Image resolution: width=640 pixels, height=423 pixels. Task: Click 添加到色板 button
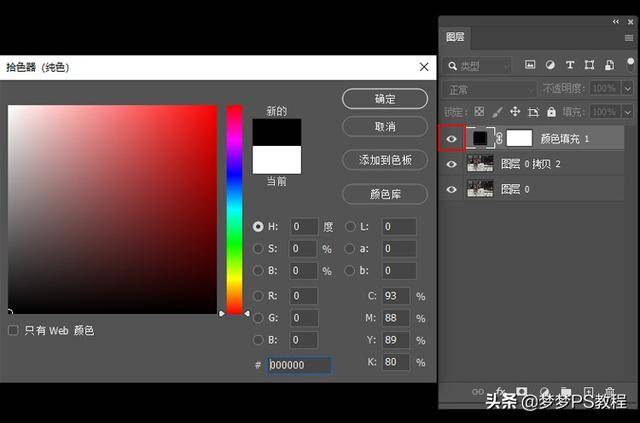coord(385,160)
